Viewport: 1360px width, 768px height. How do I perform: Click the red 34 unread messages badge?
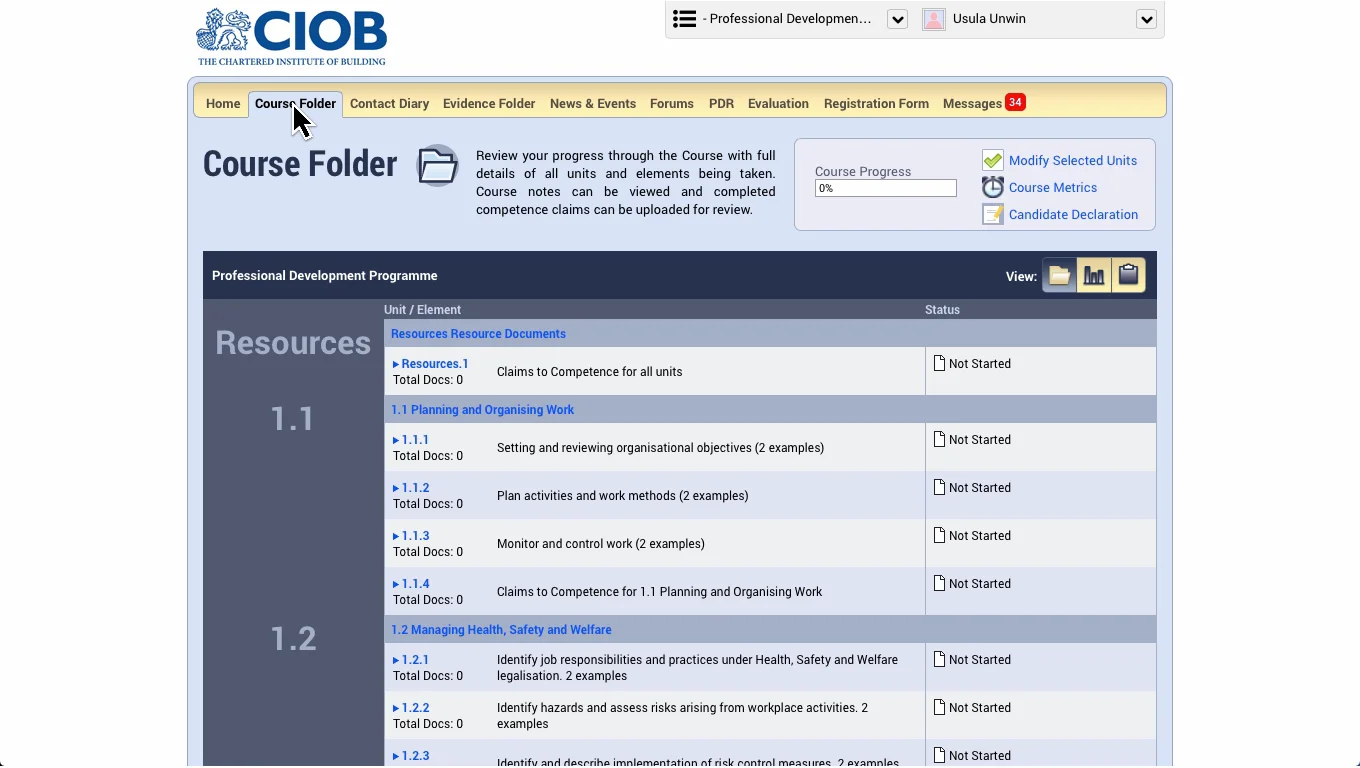[x=1015, y=102]
